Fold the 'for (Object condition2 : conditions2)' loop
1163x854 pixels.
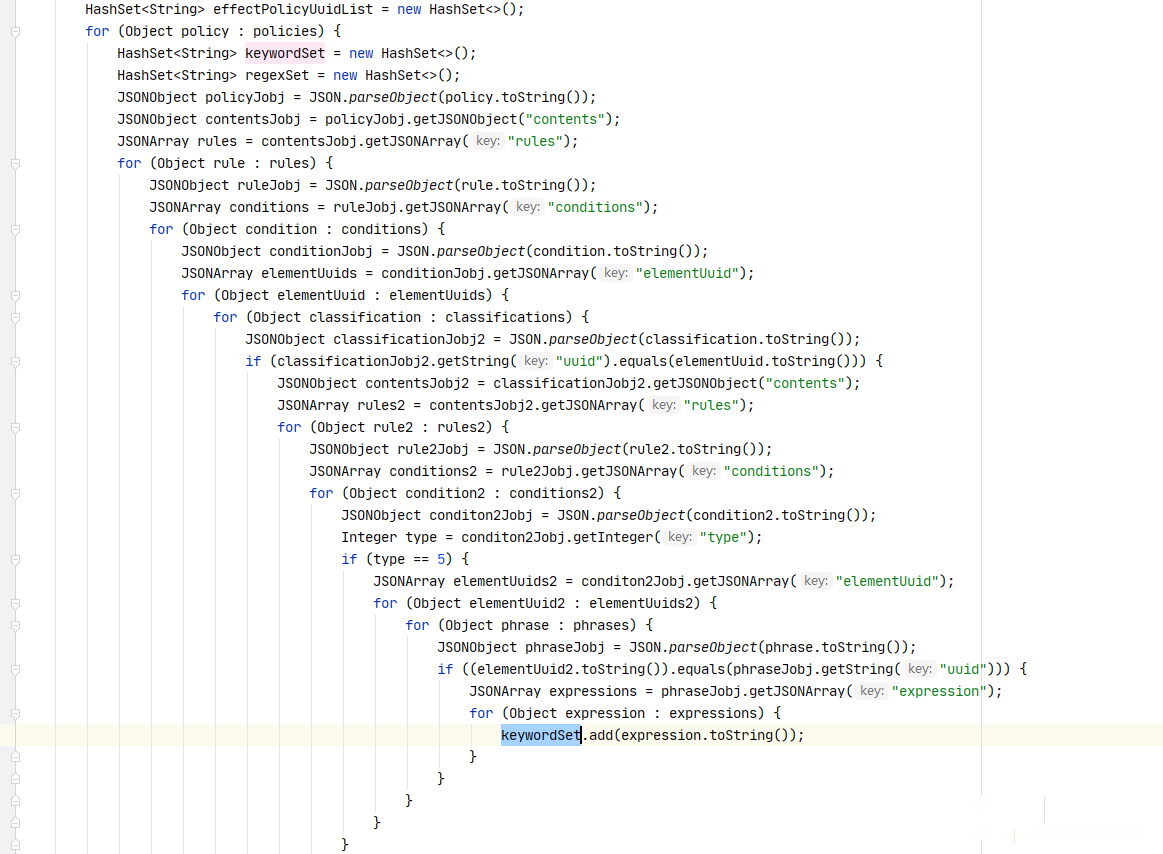tap(16, 493)
